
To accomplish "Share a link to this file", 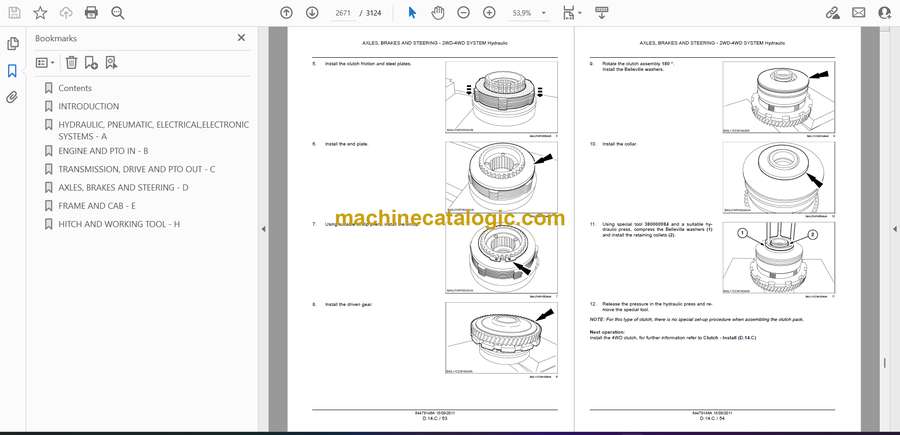I will (832, 13).
